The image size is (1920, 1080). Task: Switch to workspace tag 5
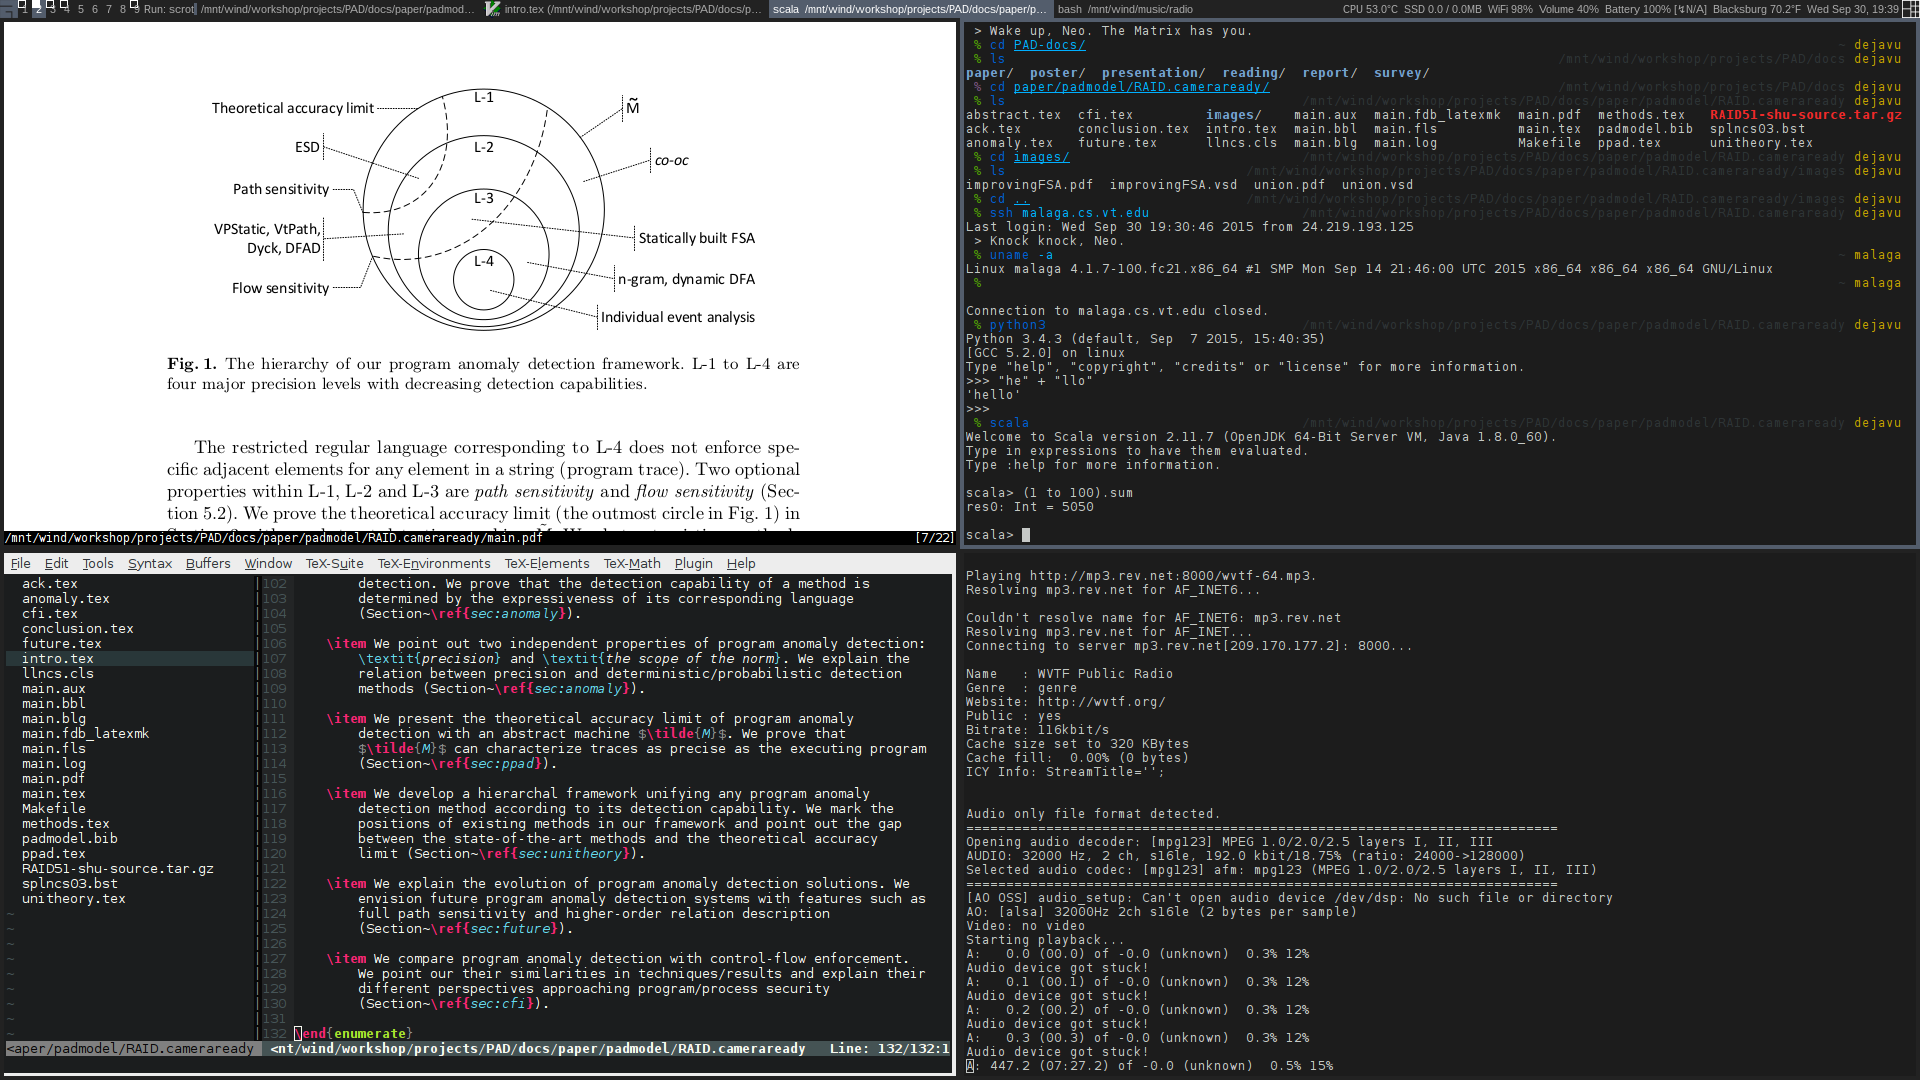tap(81, 9)
